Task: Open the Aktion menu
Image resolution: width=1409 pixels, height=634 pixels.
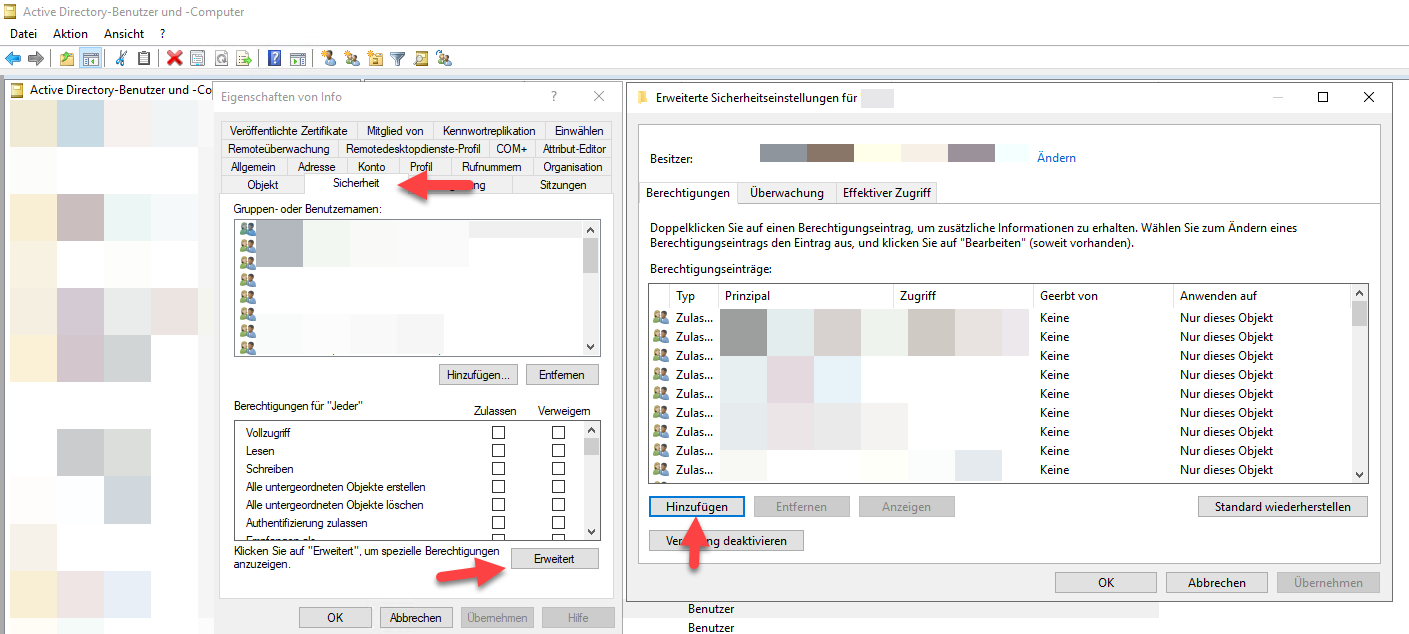Action: (x=70, y=33)
